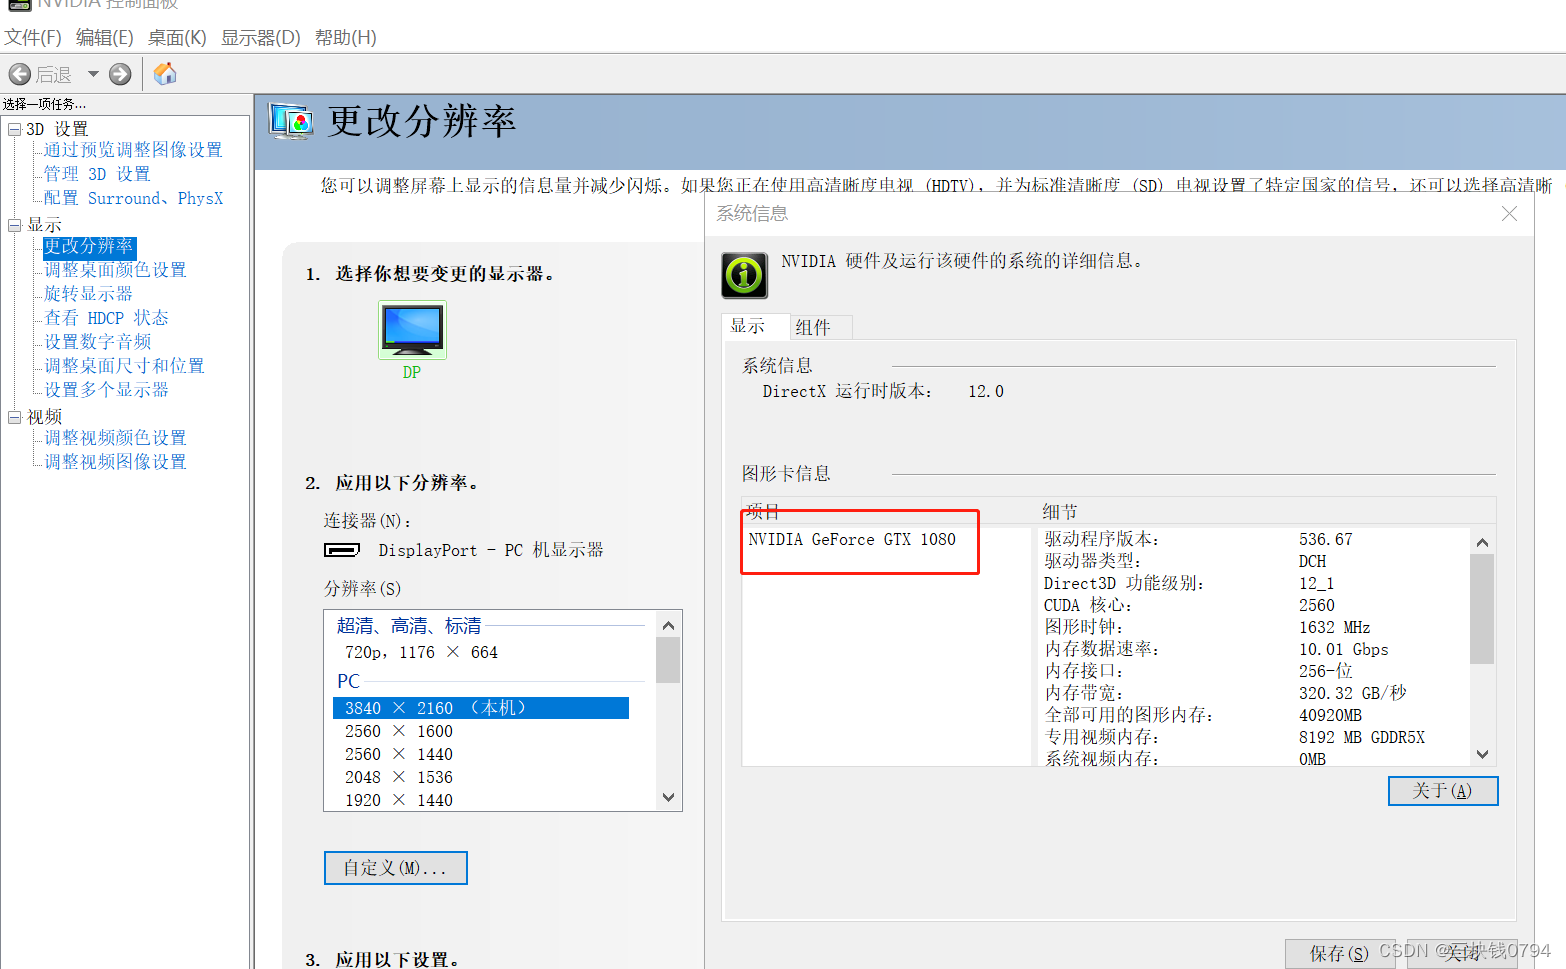Open 调整桌面颜色设置
This screenshot has width=1566, height=969.
click(115, 270)
